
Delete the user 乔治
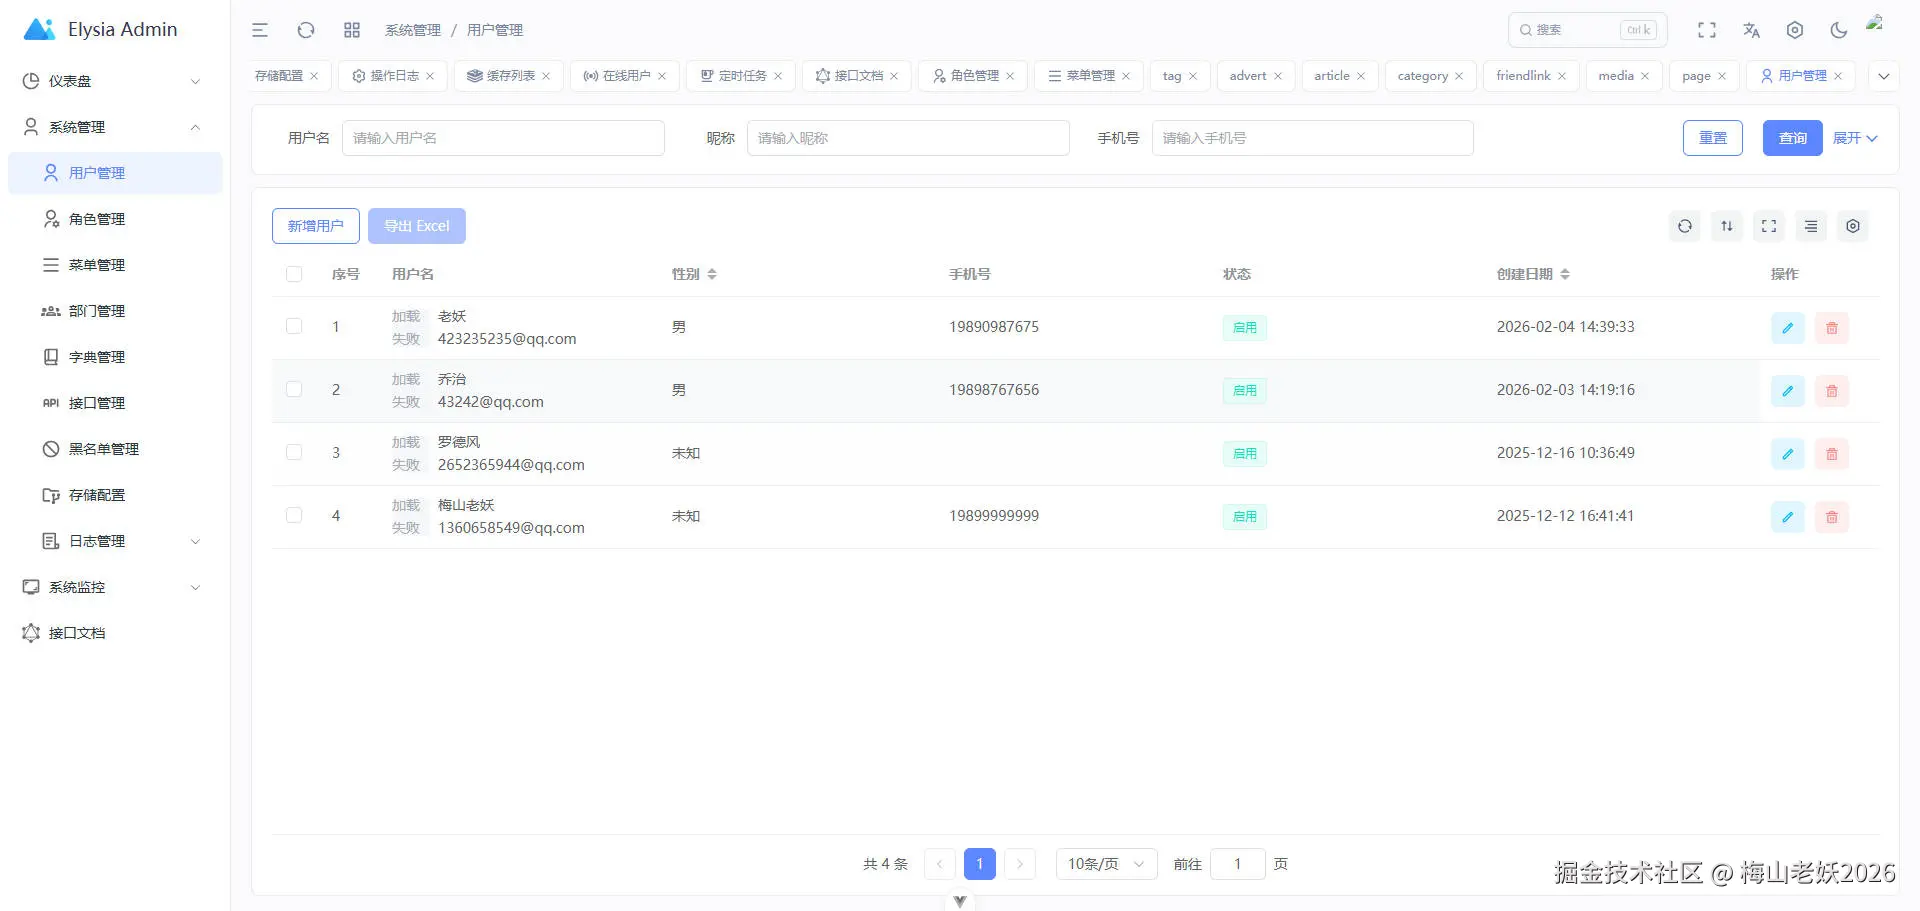pyautogui.click(x=1832, y=391)
